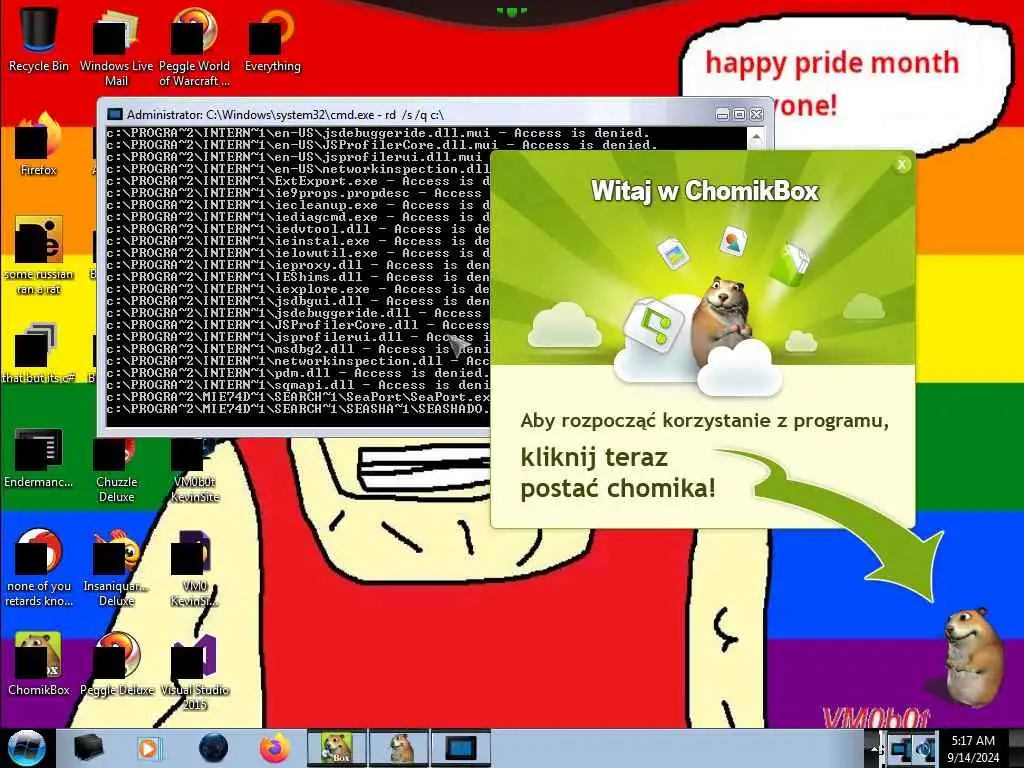Switch to ChomikBox 'Box' taskbar button
The image size is (1024, 768).
[x=336, y=748]
